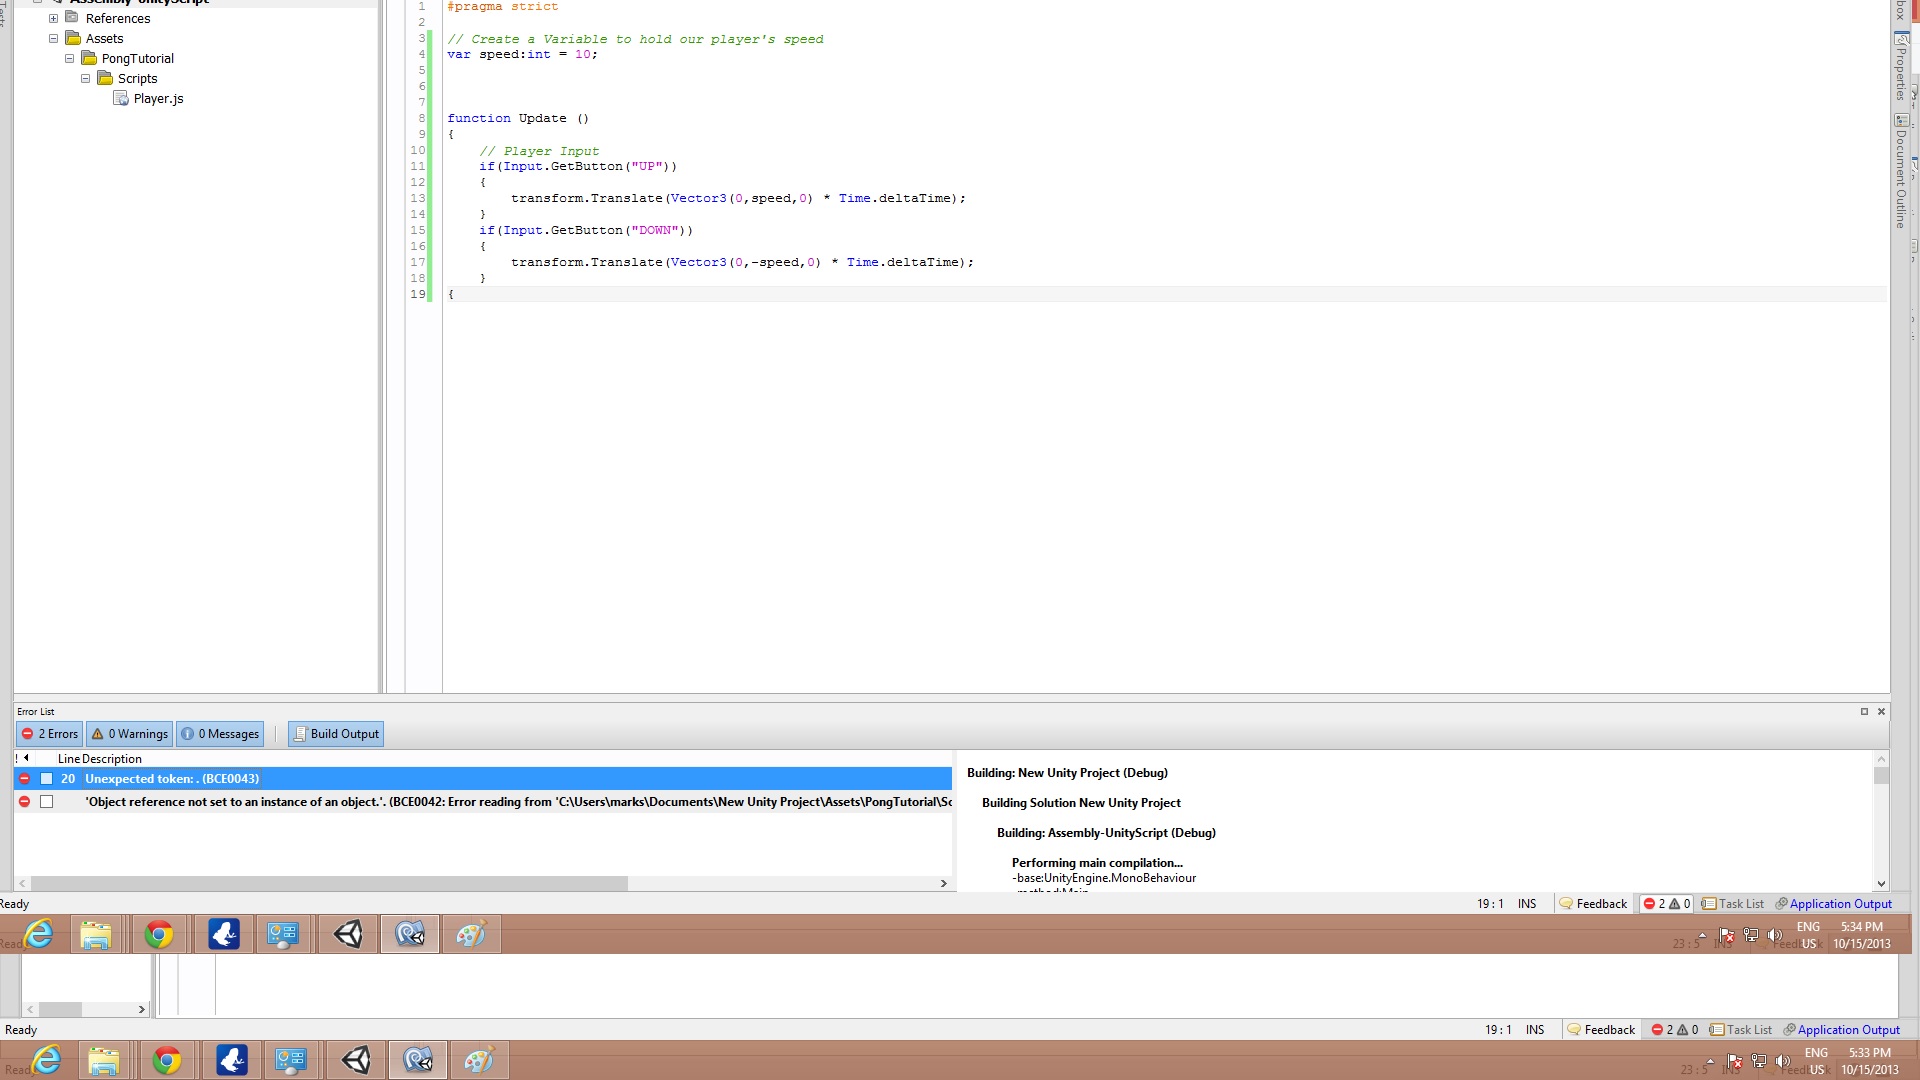Viewport: 1920px width, 1080px height.
Task: Collapse the Assets tree node
Action: (x=53, y=38)
